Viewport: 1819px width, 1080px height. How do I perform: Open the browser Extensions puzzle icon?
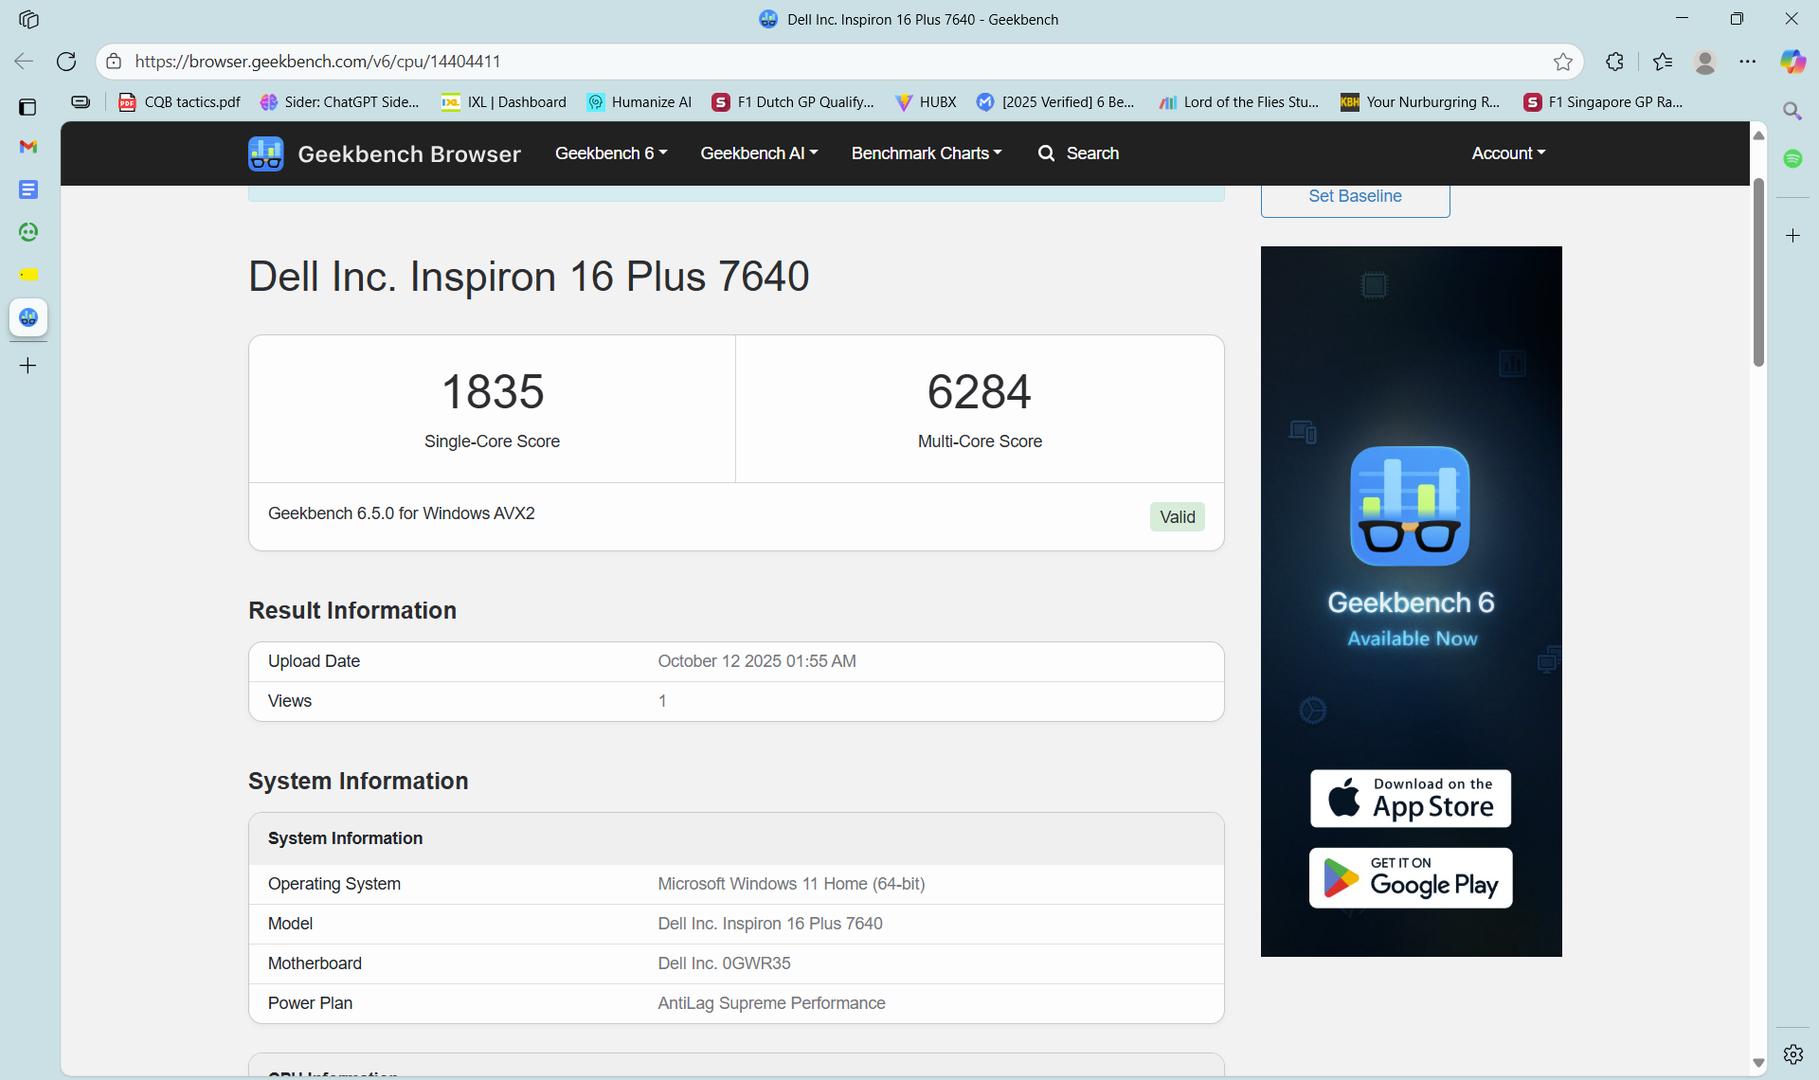pos(1614,62)
